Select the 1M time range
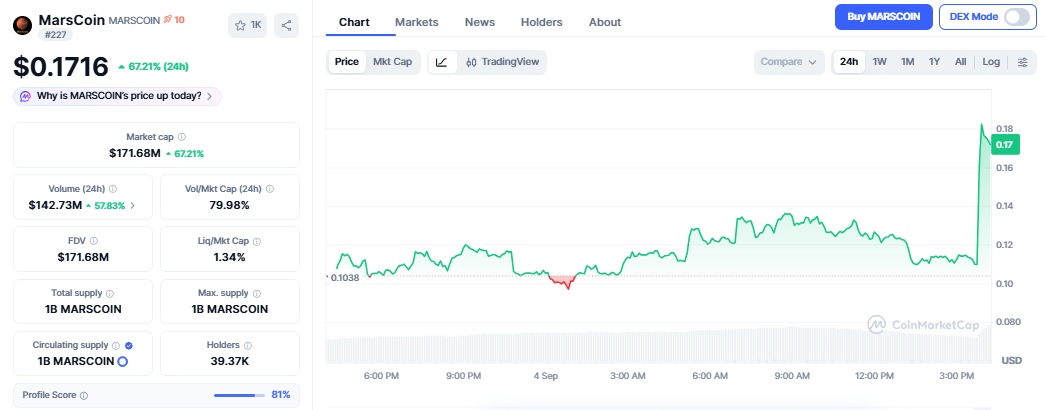Screen dimensions: 1045x410 (908, 62)
